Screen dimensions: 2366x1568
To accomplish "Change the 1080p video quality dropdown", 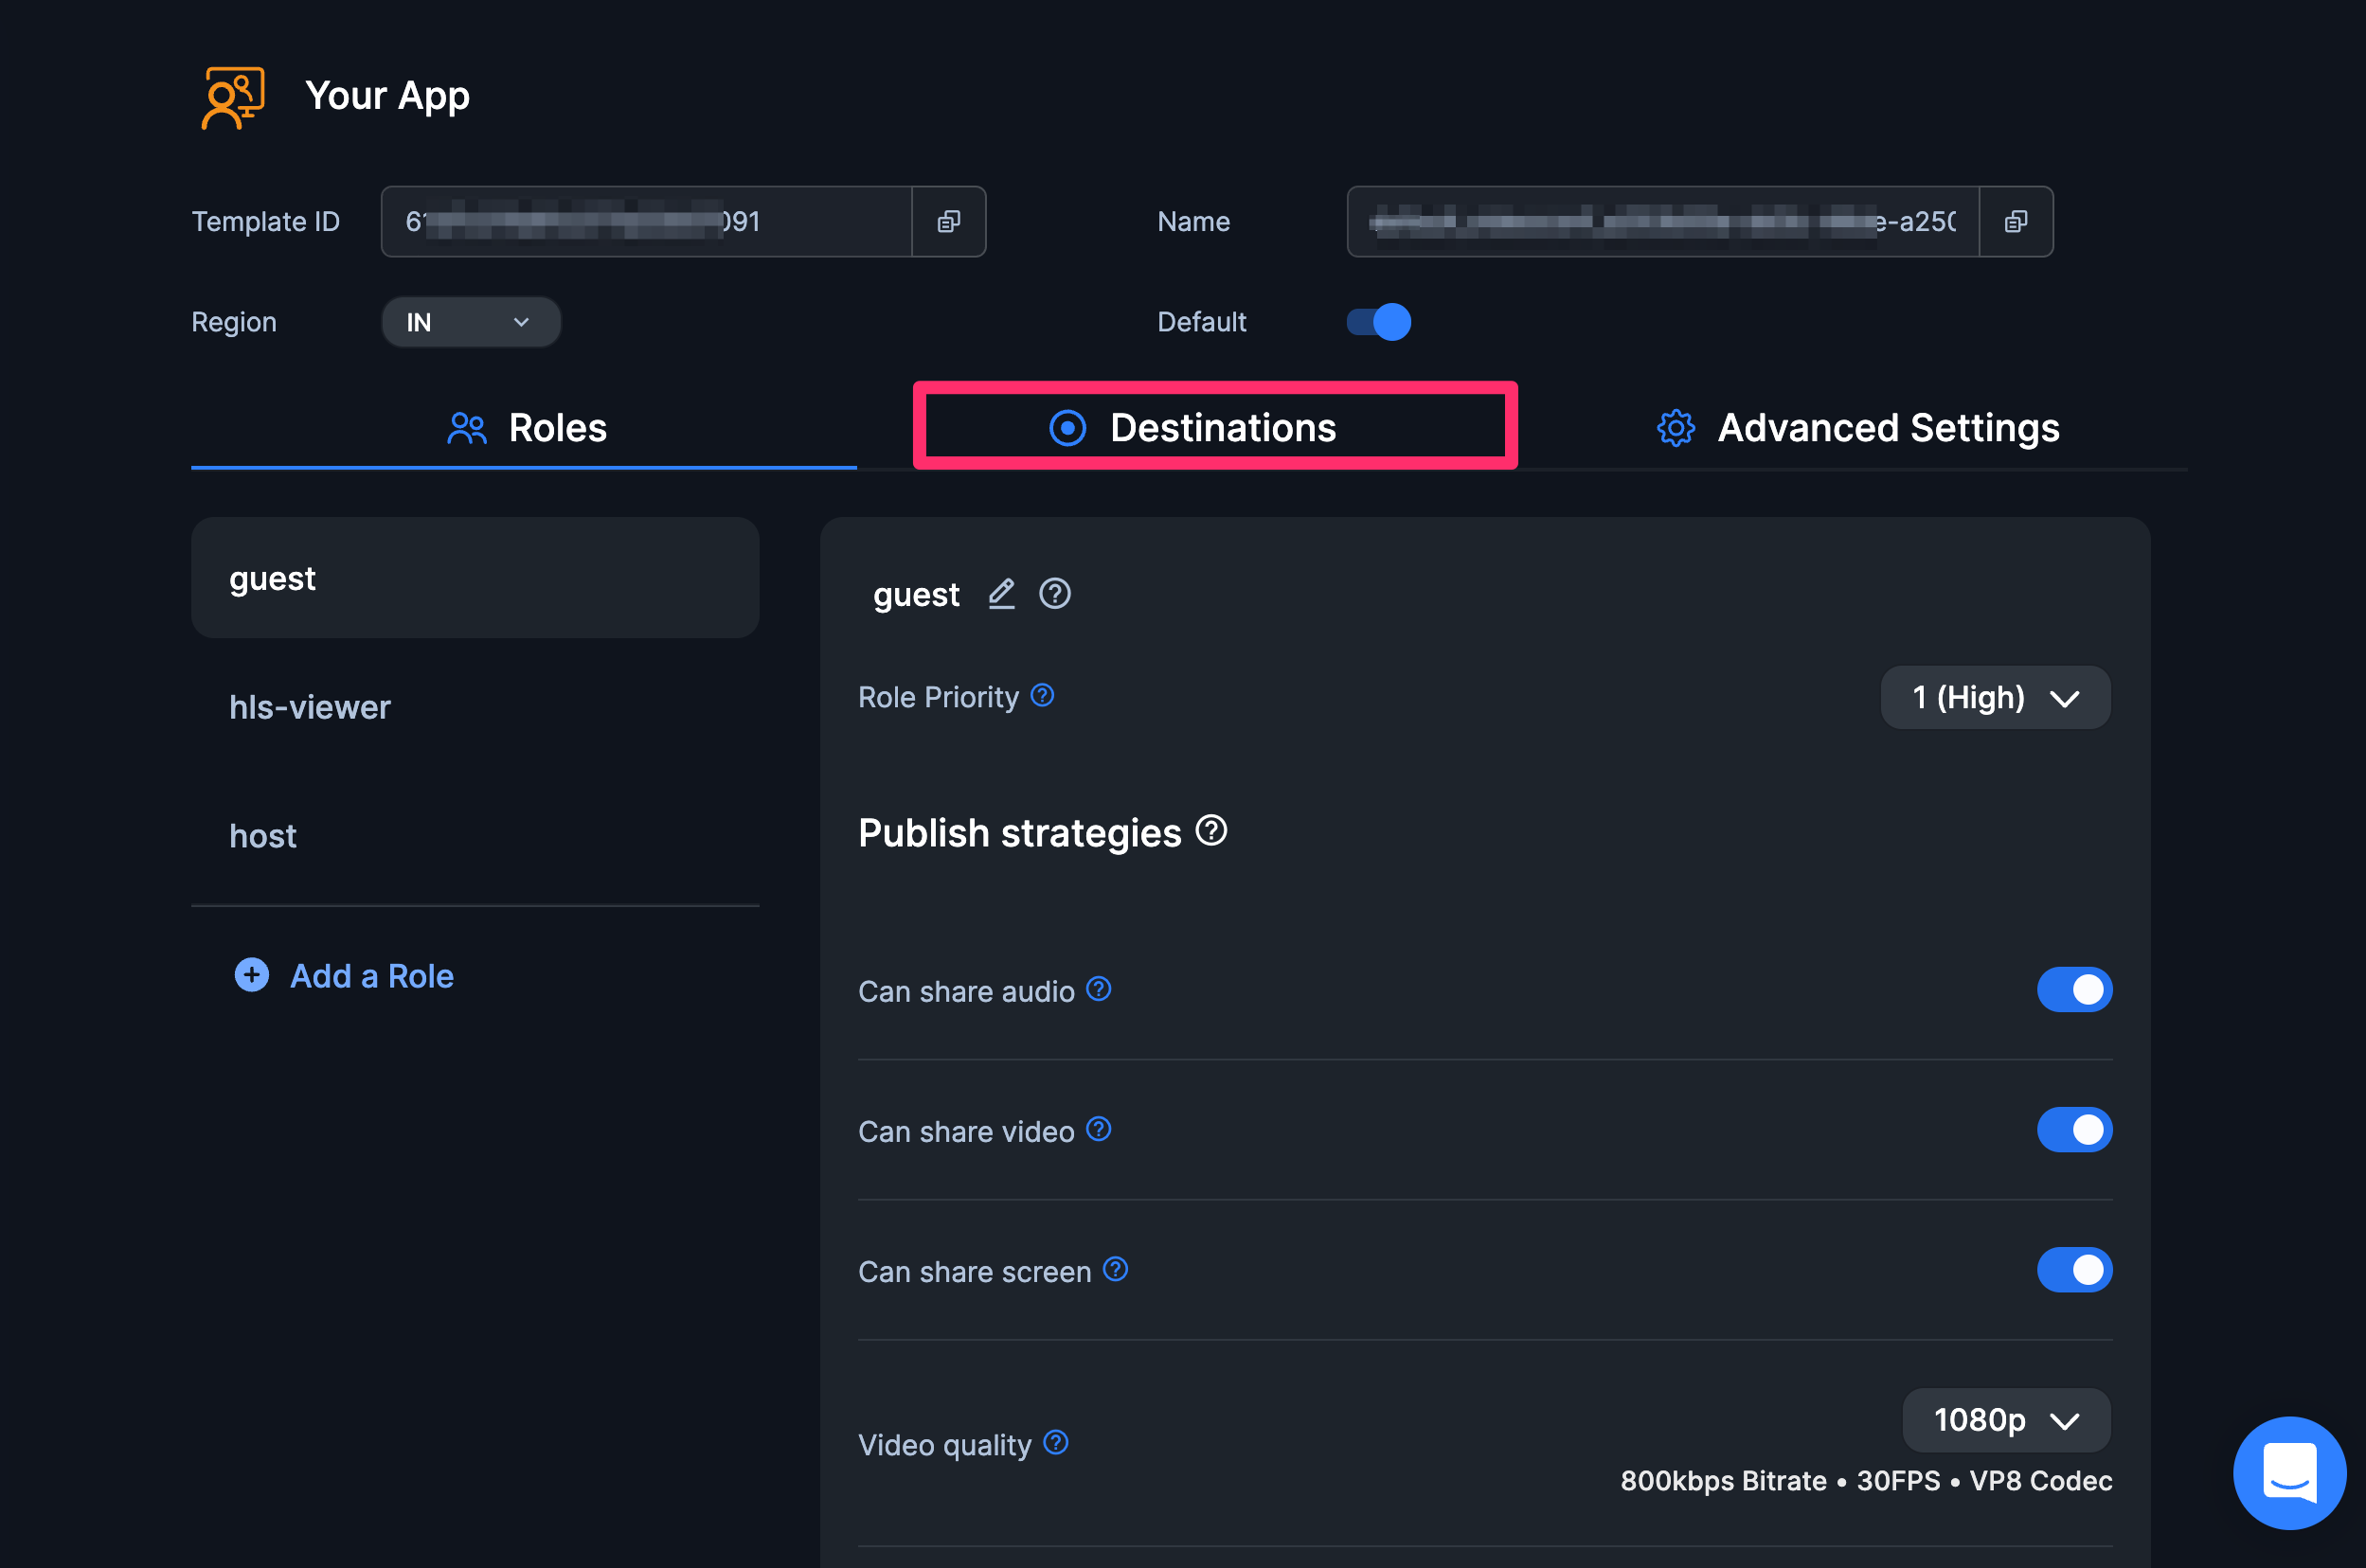I will point(2005,1419).
